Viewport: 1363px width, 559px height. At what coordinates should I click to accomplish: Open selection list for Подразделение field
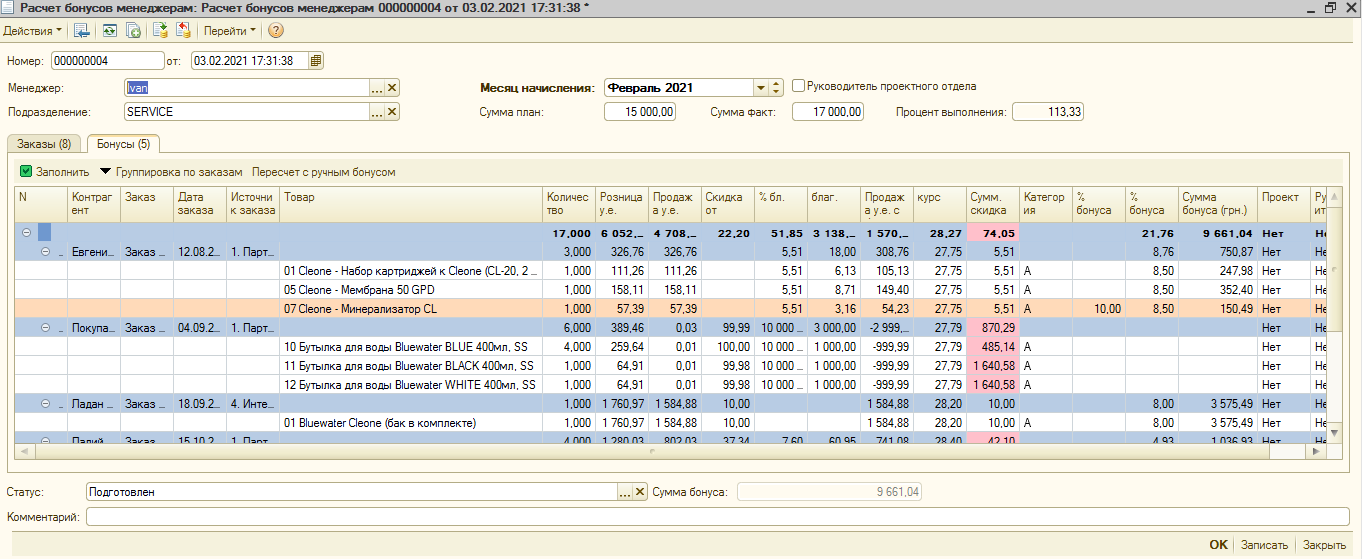[x=377, y=113]
